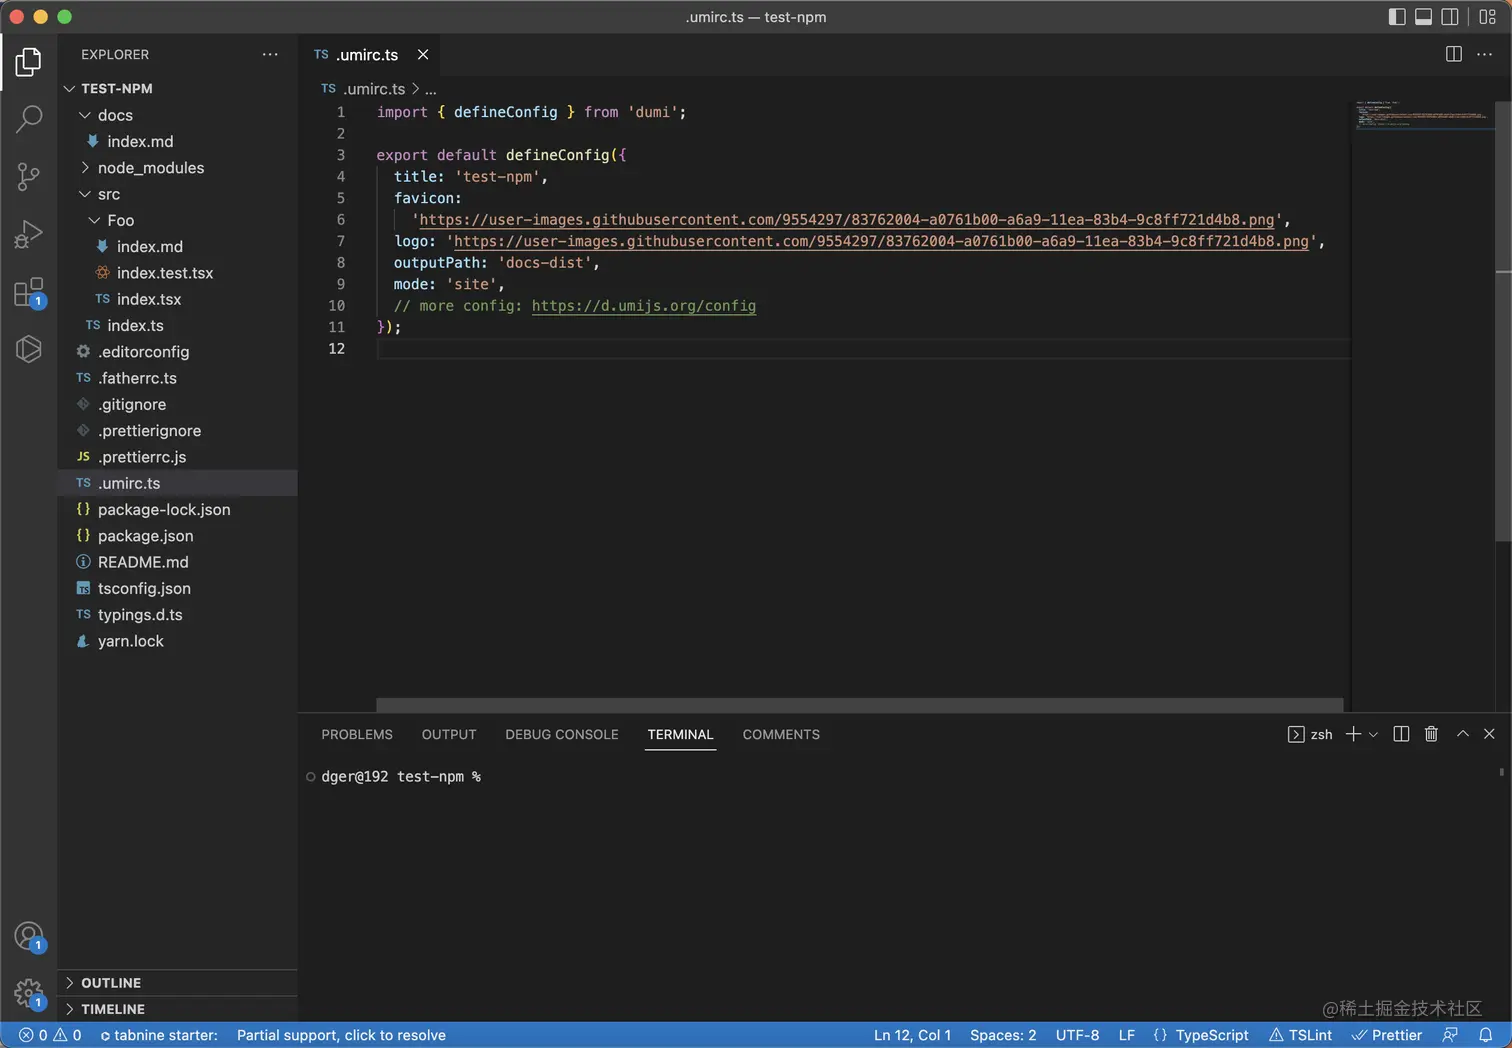Viewport: 1512px width, 1048px height.
Task: Change Spaces: 2 indentation setting
Action: (x=1003, y=1035)
